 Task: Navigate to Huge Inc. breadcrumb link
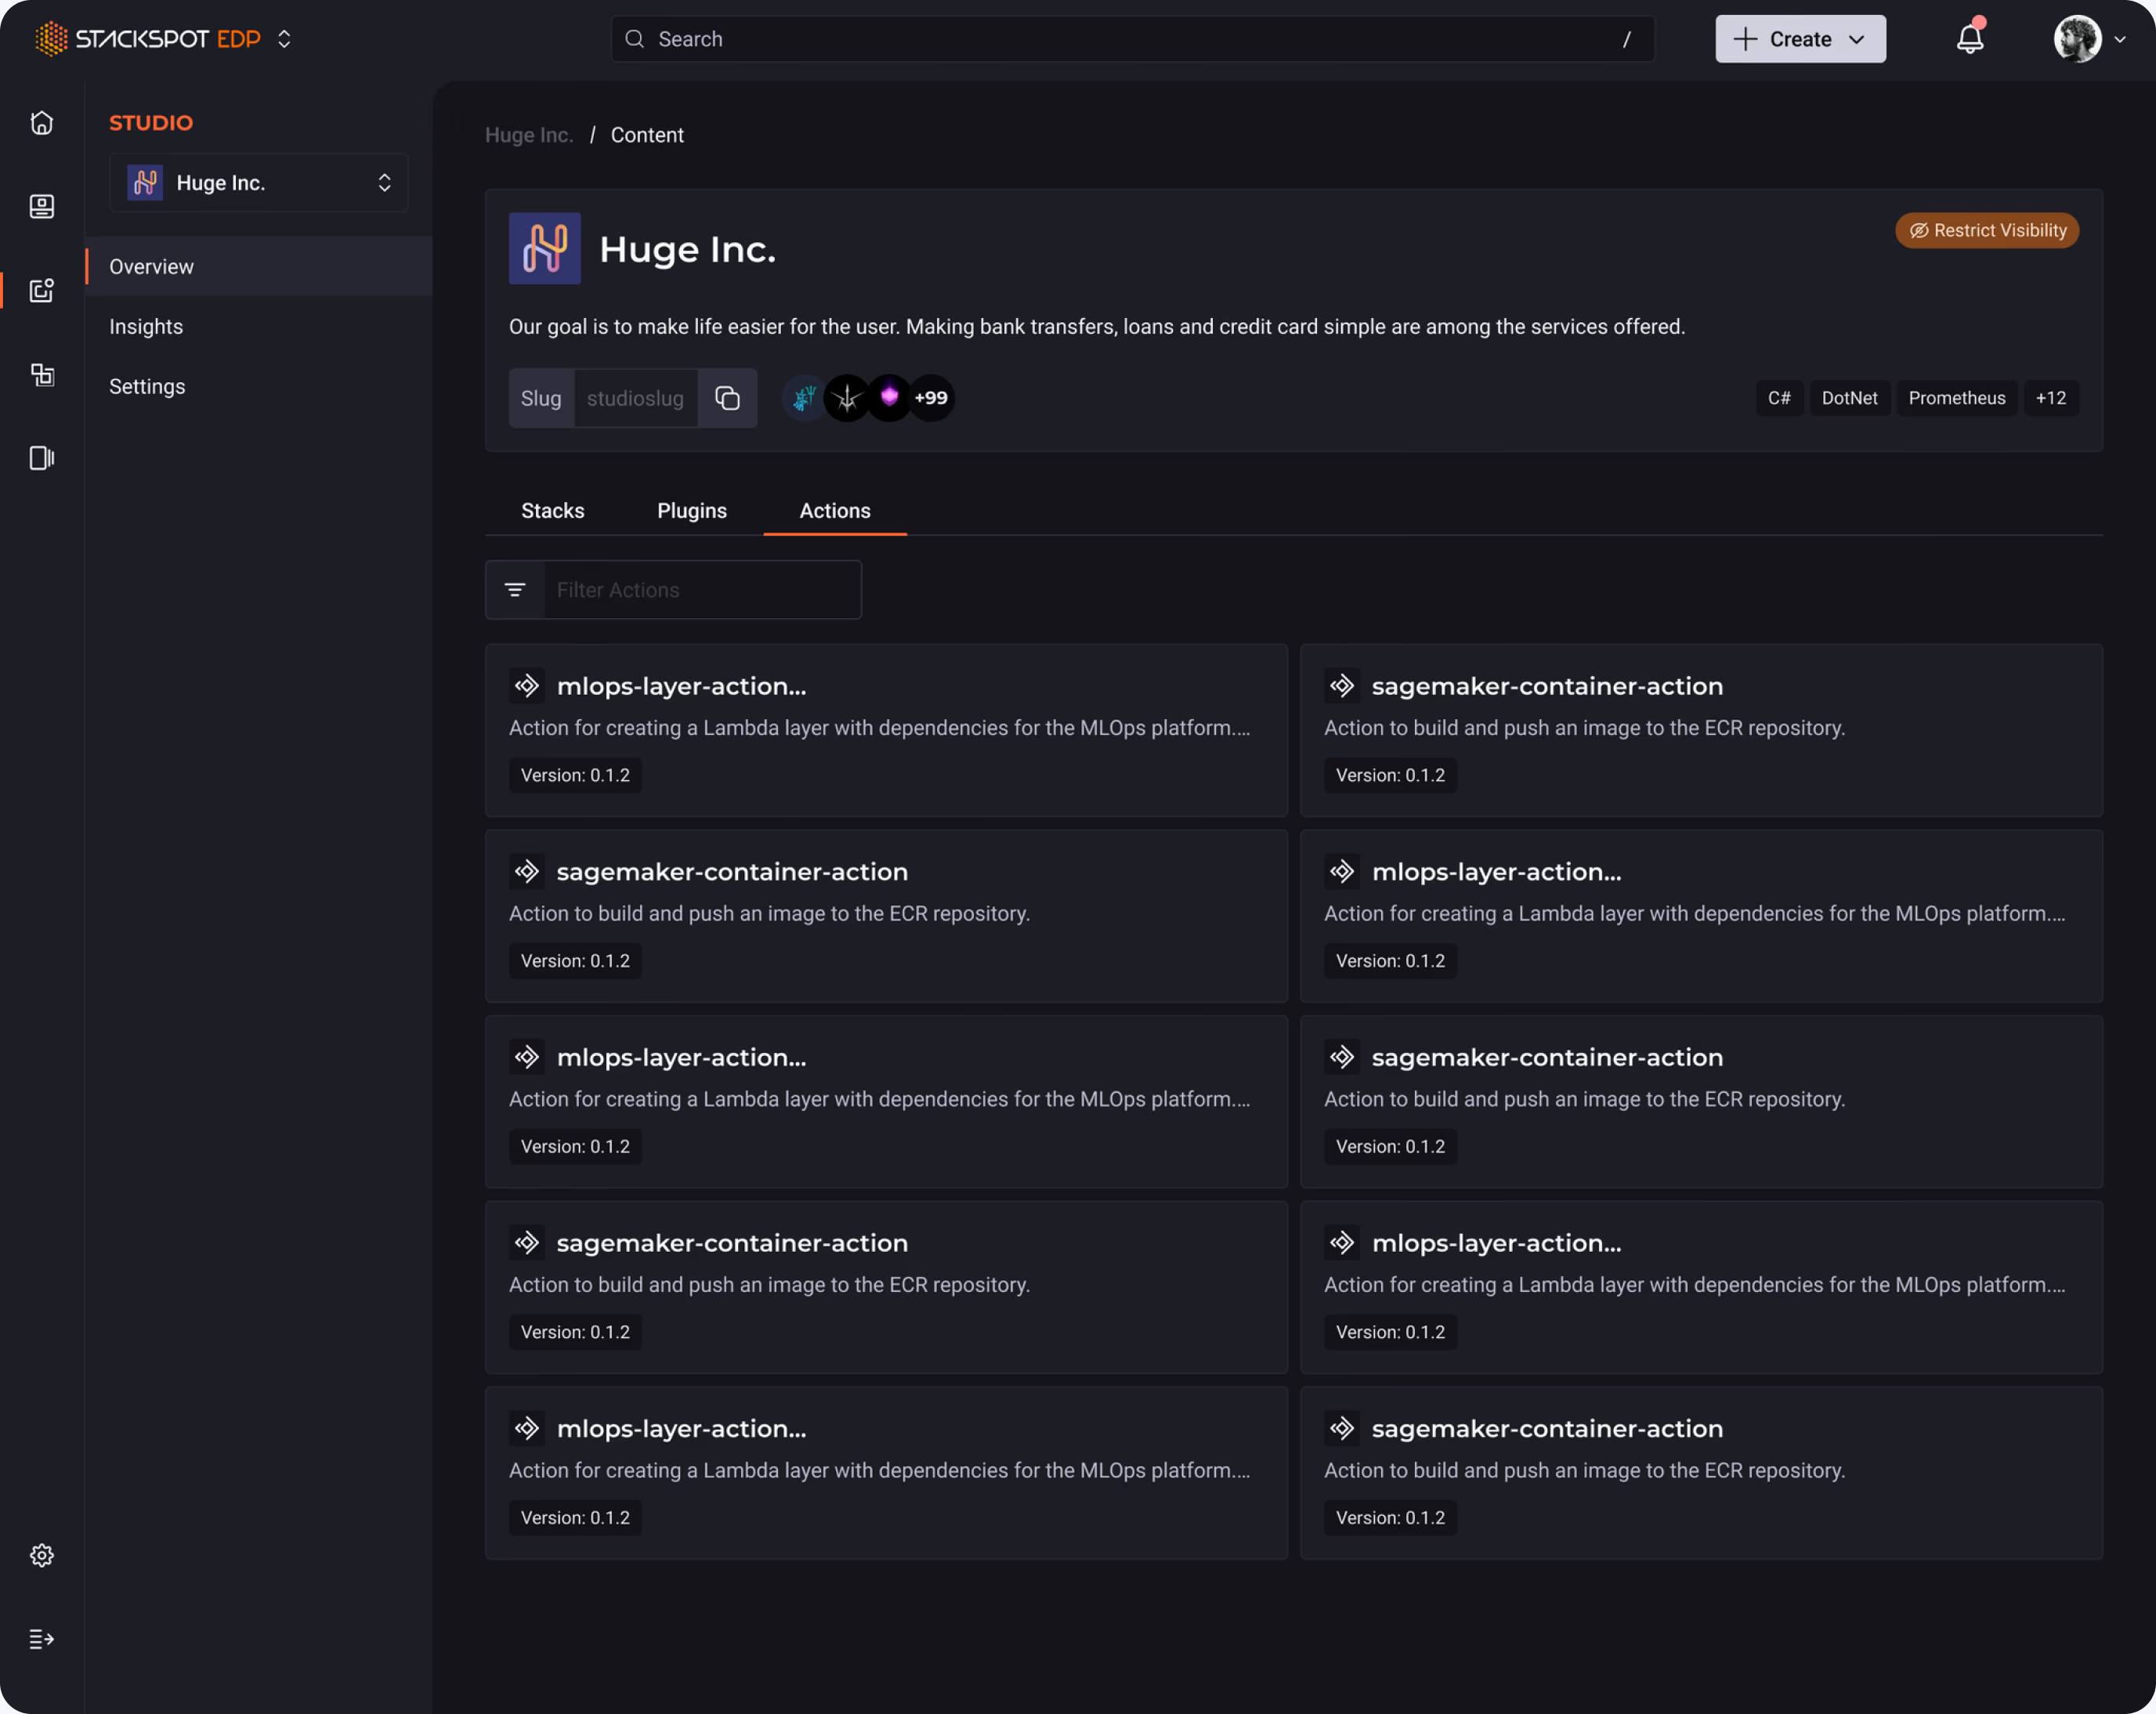pos(529,135)
